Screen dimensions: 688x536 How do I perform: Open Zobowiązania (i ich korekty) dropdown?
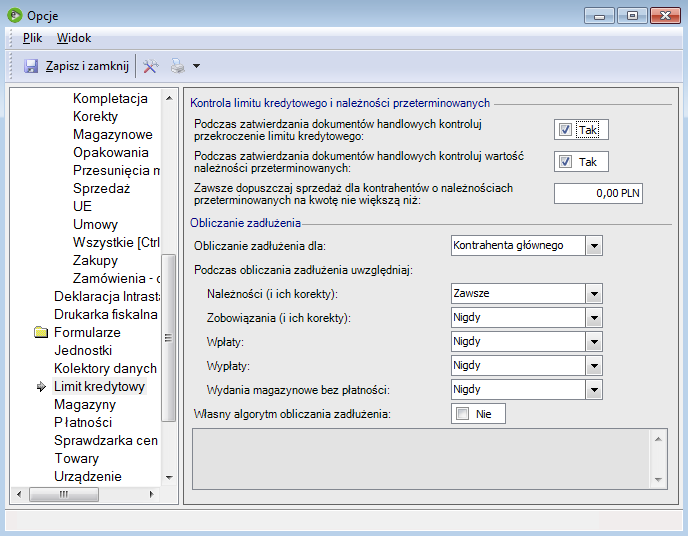tap(594, 318)
